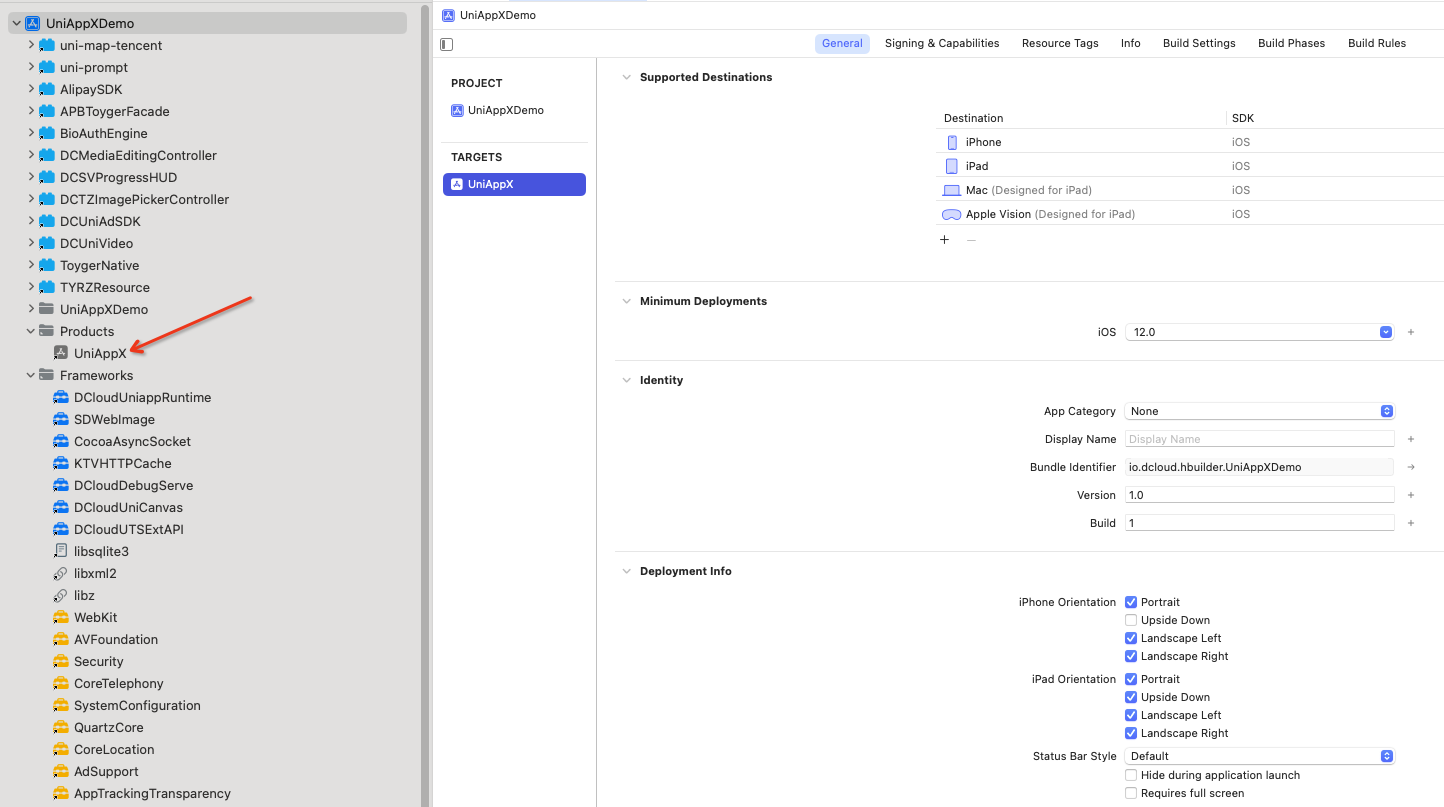Click the plus button beside iOS deployment

coord(1411,332)
